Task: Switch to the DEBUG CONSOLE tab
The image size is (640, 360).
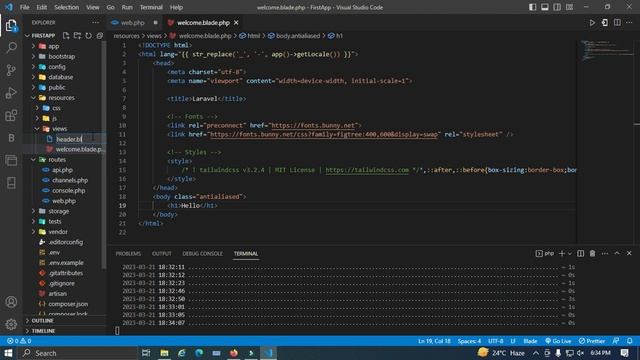Action: (202, 253)
